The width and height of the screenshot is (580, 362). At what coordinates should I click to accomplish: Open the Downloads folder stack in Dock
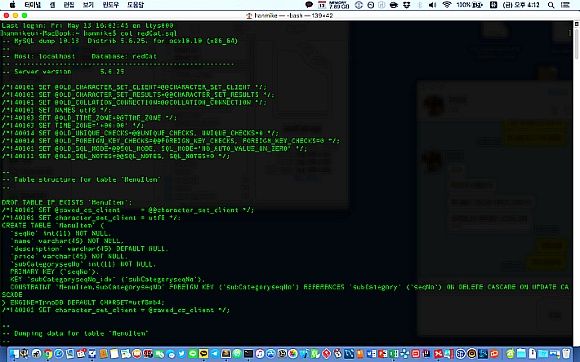[x=542, y=354]
